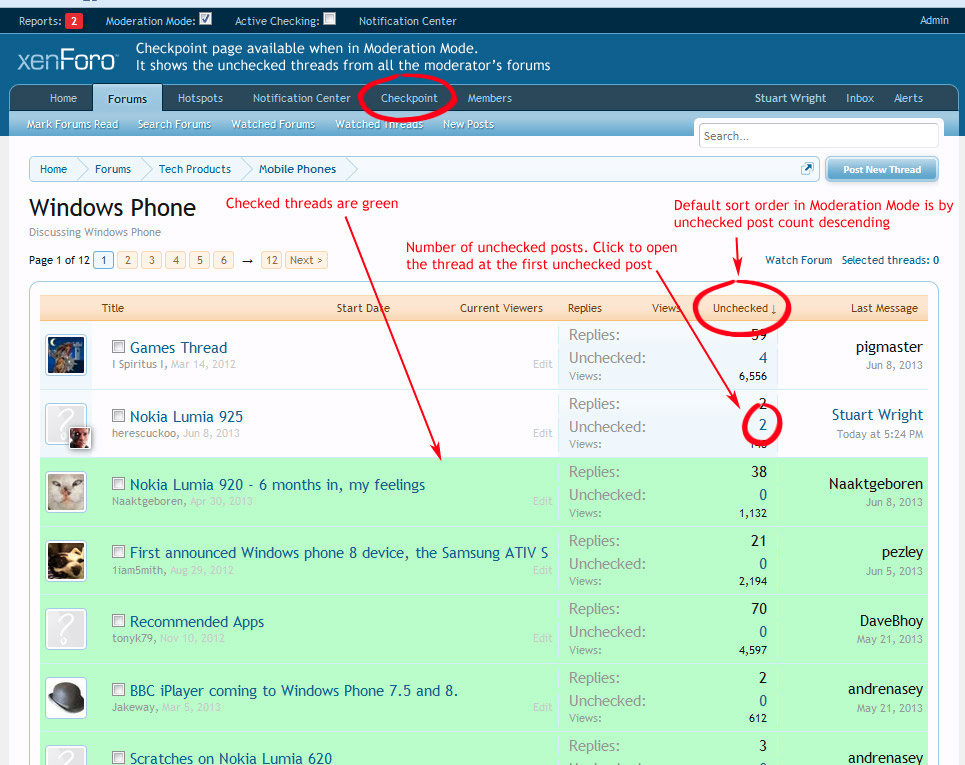The width and height of the screenshot is (965, 765).
Task: Open the Alerts link
Action: pyautogui.click(x=908, y=98)
